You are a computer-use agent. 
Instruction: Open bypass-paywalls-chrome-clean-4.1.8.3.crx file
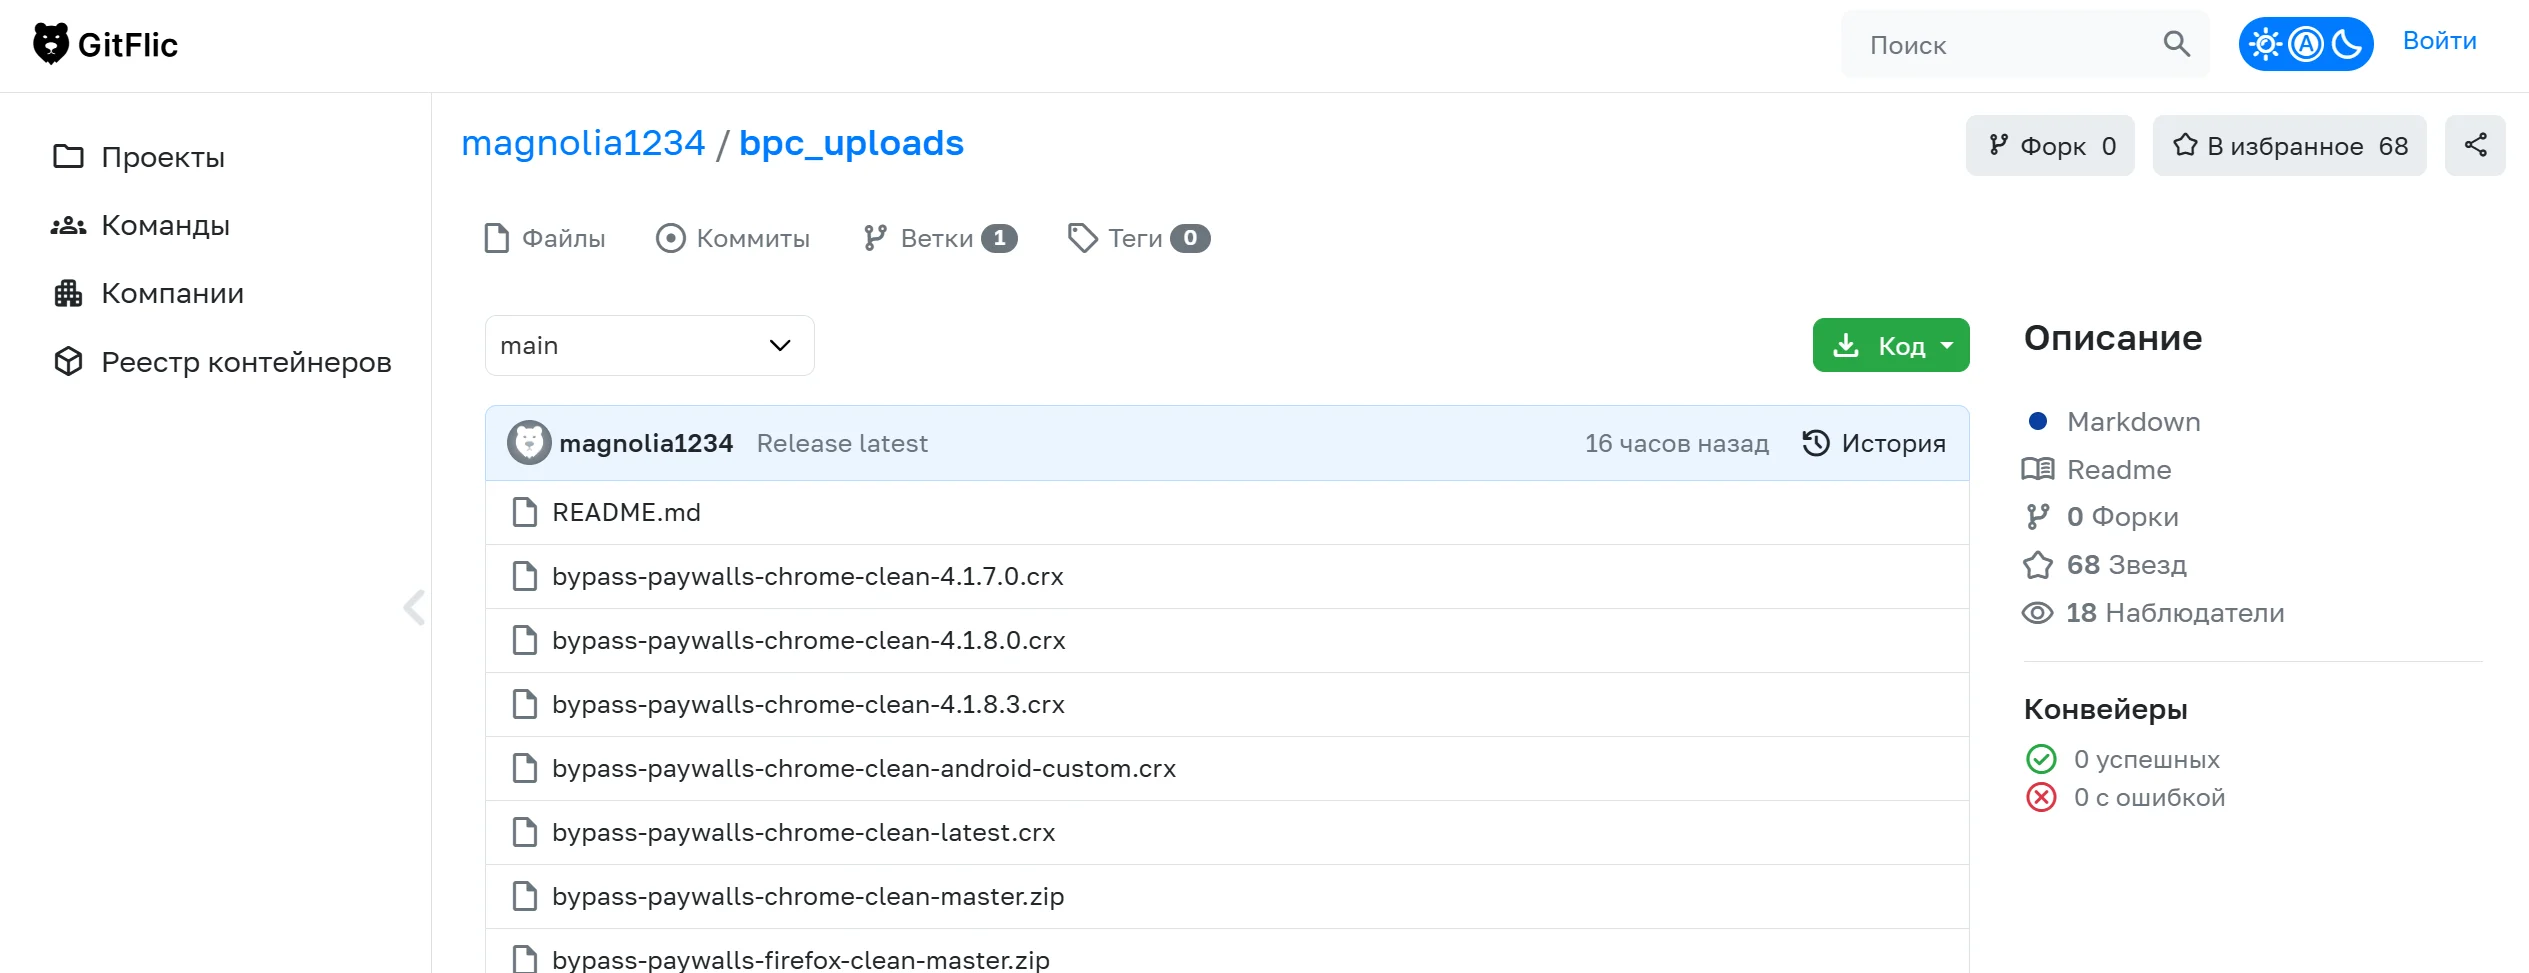pyautogui.click(x=808, y=704)
